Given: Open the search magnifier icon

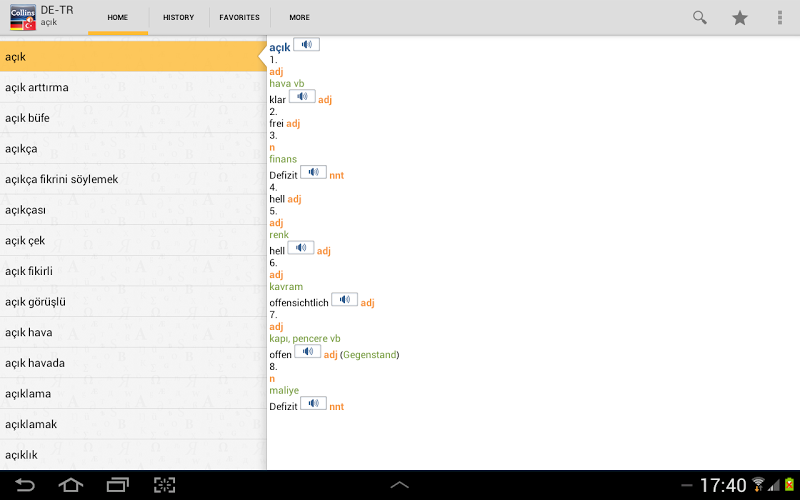Looking at the screenshot, I should 699,17.
